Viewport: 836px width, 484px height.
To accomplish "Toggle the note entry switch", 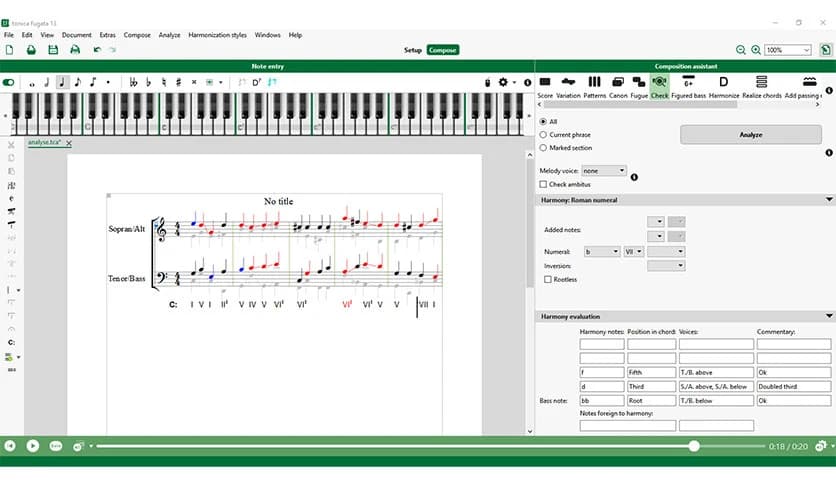I will [x=10, y=82].
